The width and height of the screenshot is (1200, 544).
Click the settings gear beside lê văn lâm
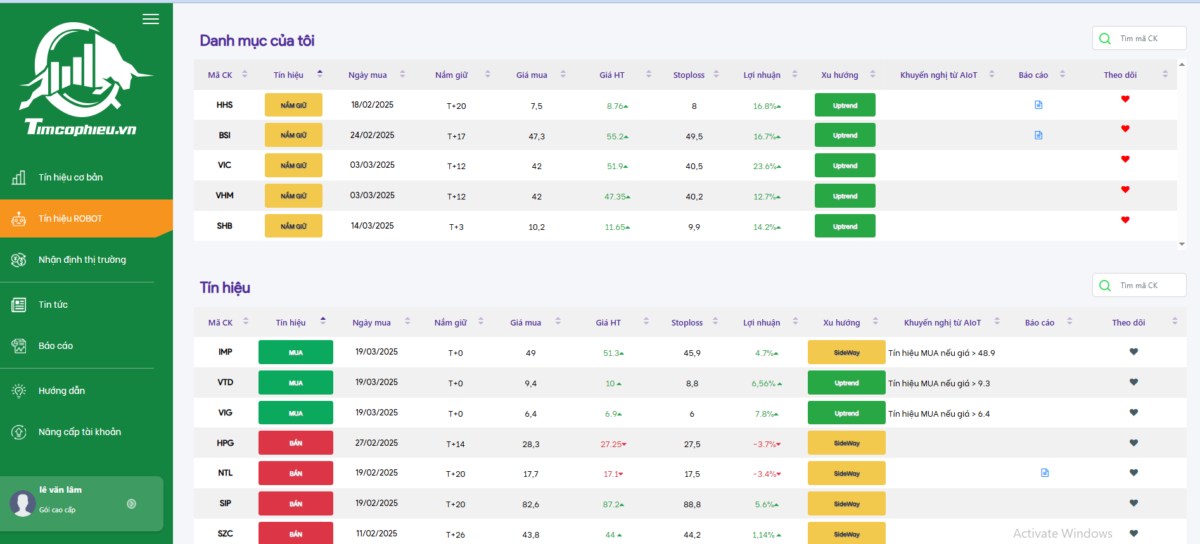pos(131,504)
